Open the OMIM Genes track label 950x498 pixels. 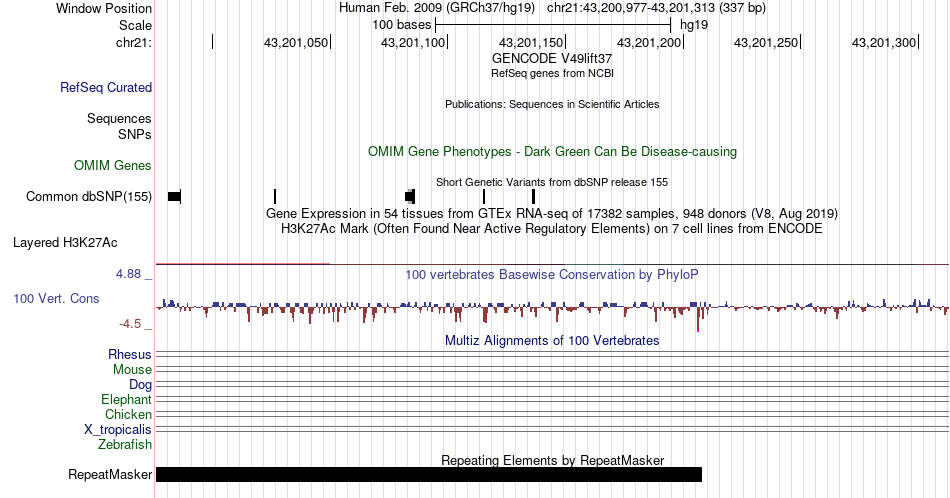tap(113, 165)
